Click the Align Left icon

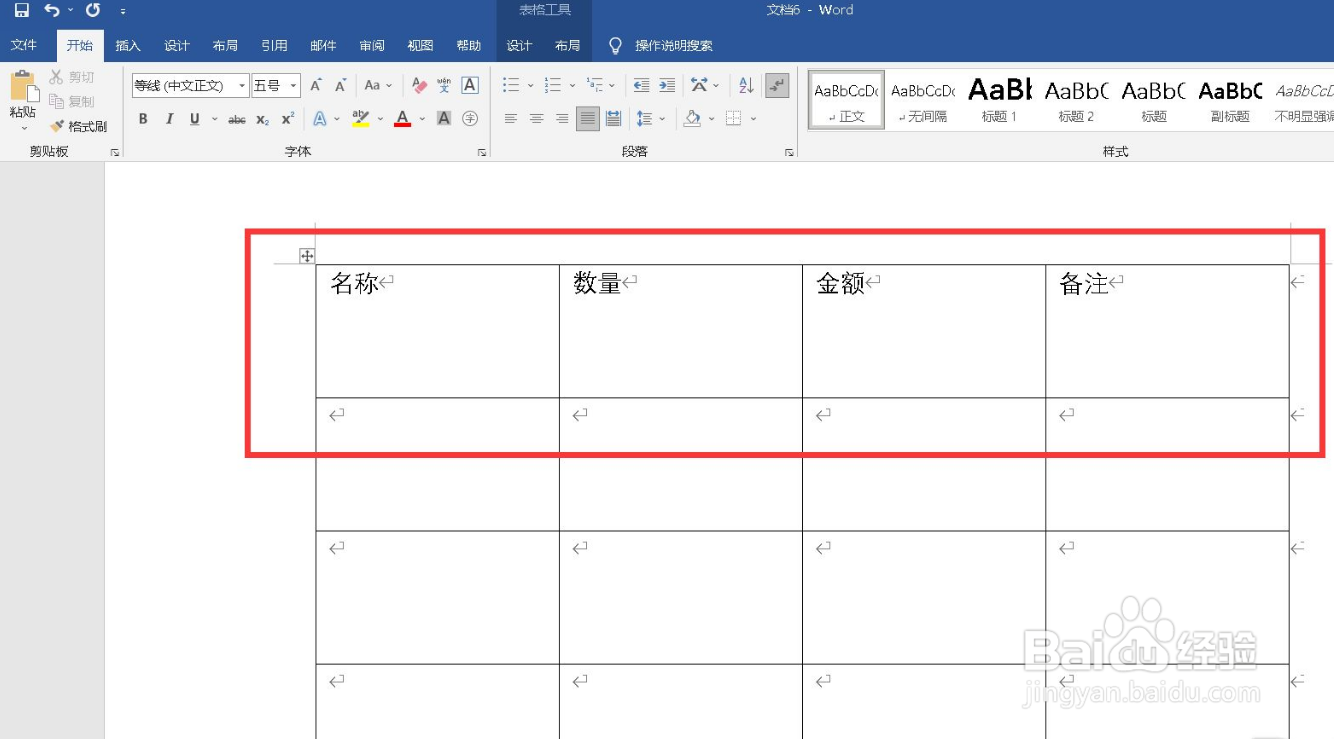(x=511, y=119)
